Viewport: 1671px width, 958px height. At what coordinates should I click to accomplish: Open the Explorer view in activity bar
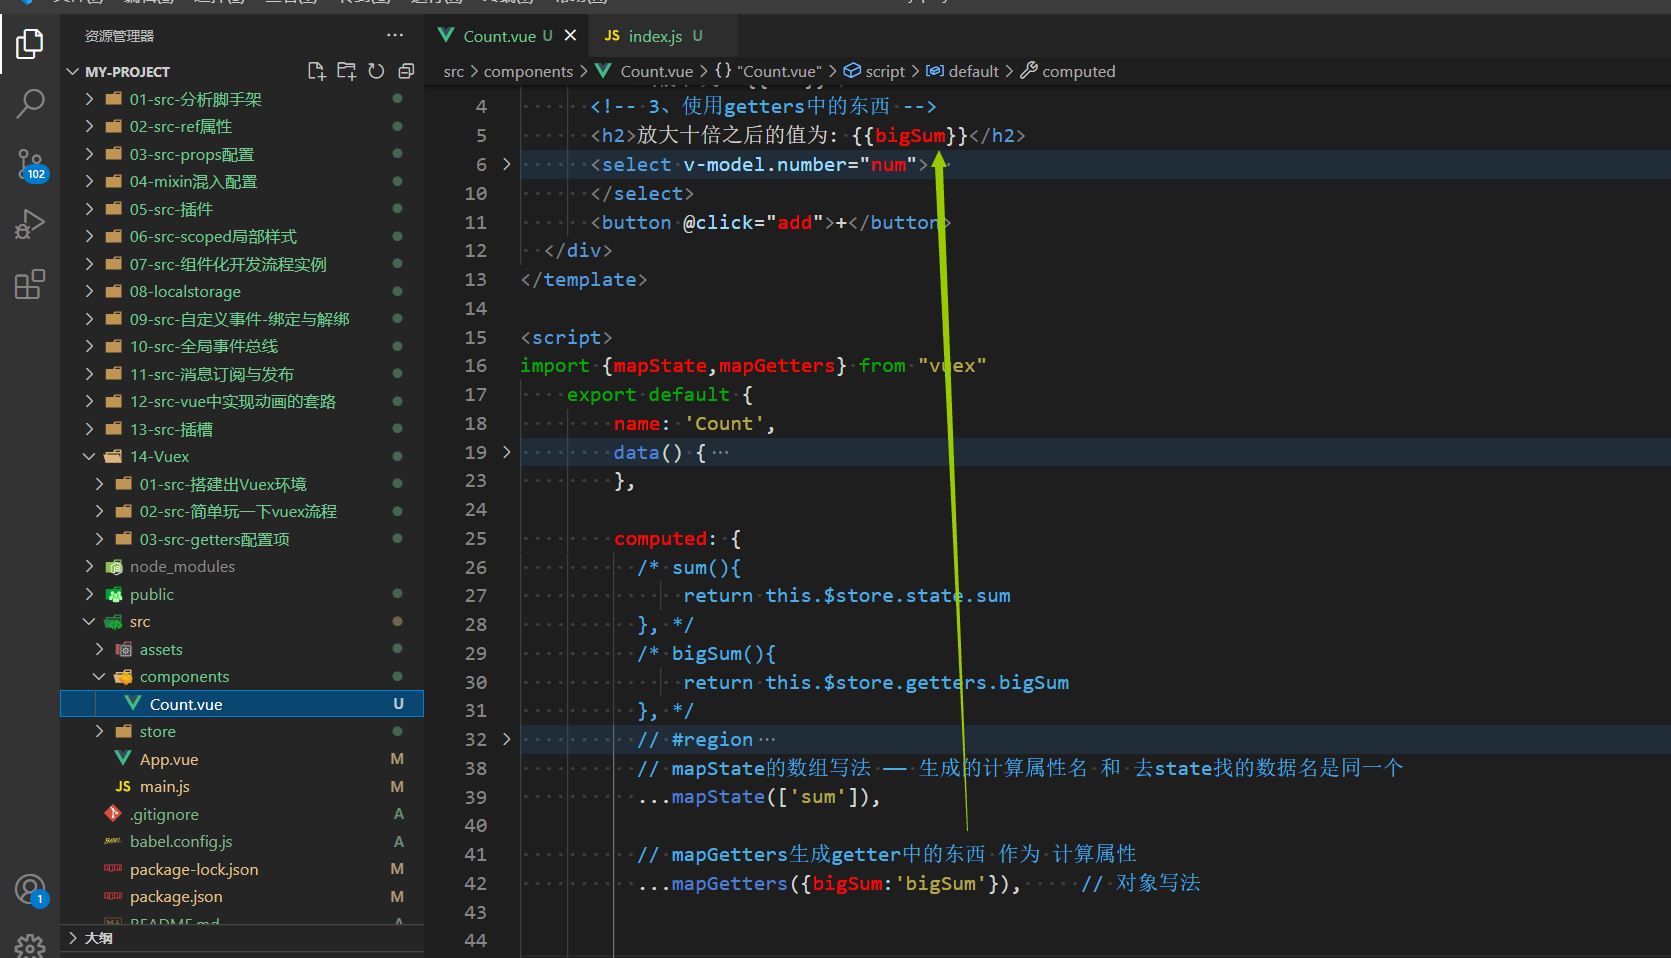pyautogui.click(x=30, y=43)
